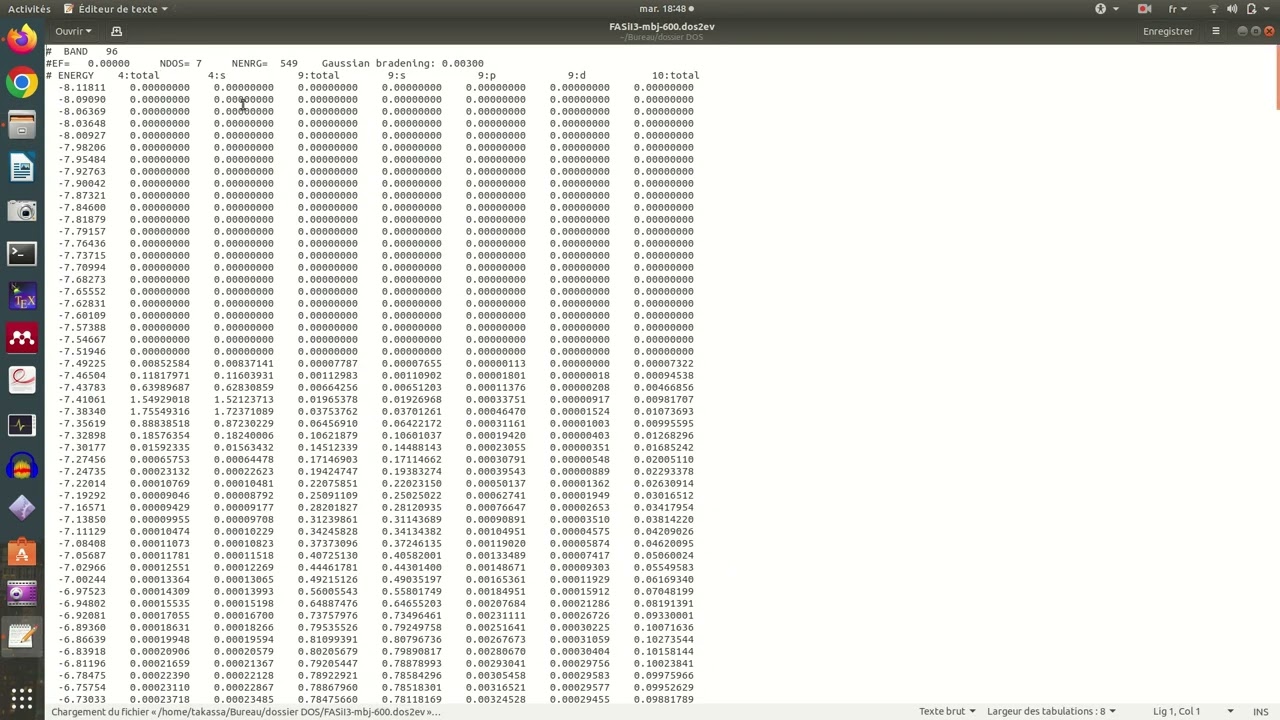Image resolution: width=1280 pixels, height=720 pixels.
Task: Click the FASiI3-mbj-600.dos2ev window title
Action: pos(661,26)
